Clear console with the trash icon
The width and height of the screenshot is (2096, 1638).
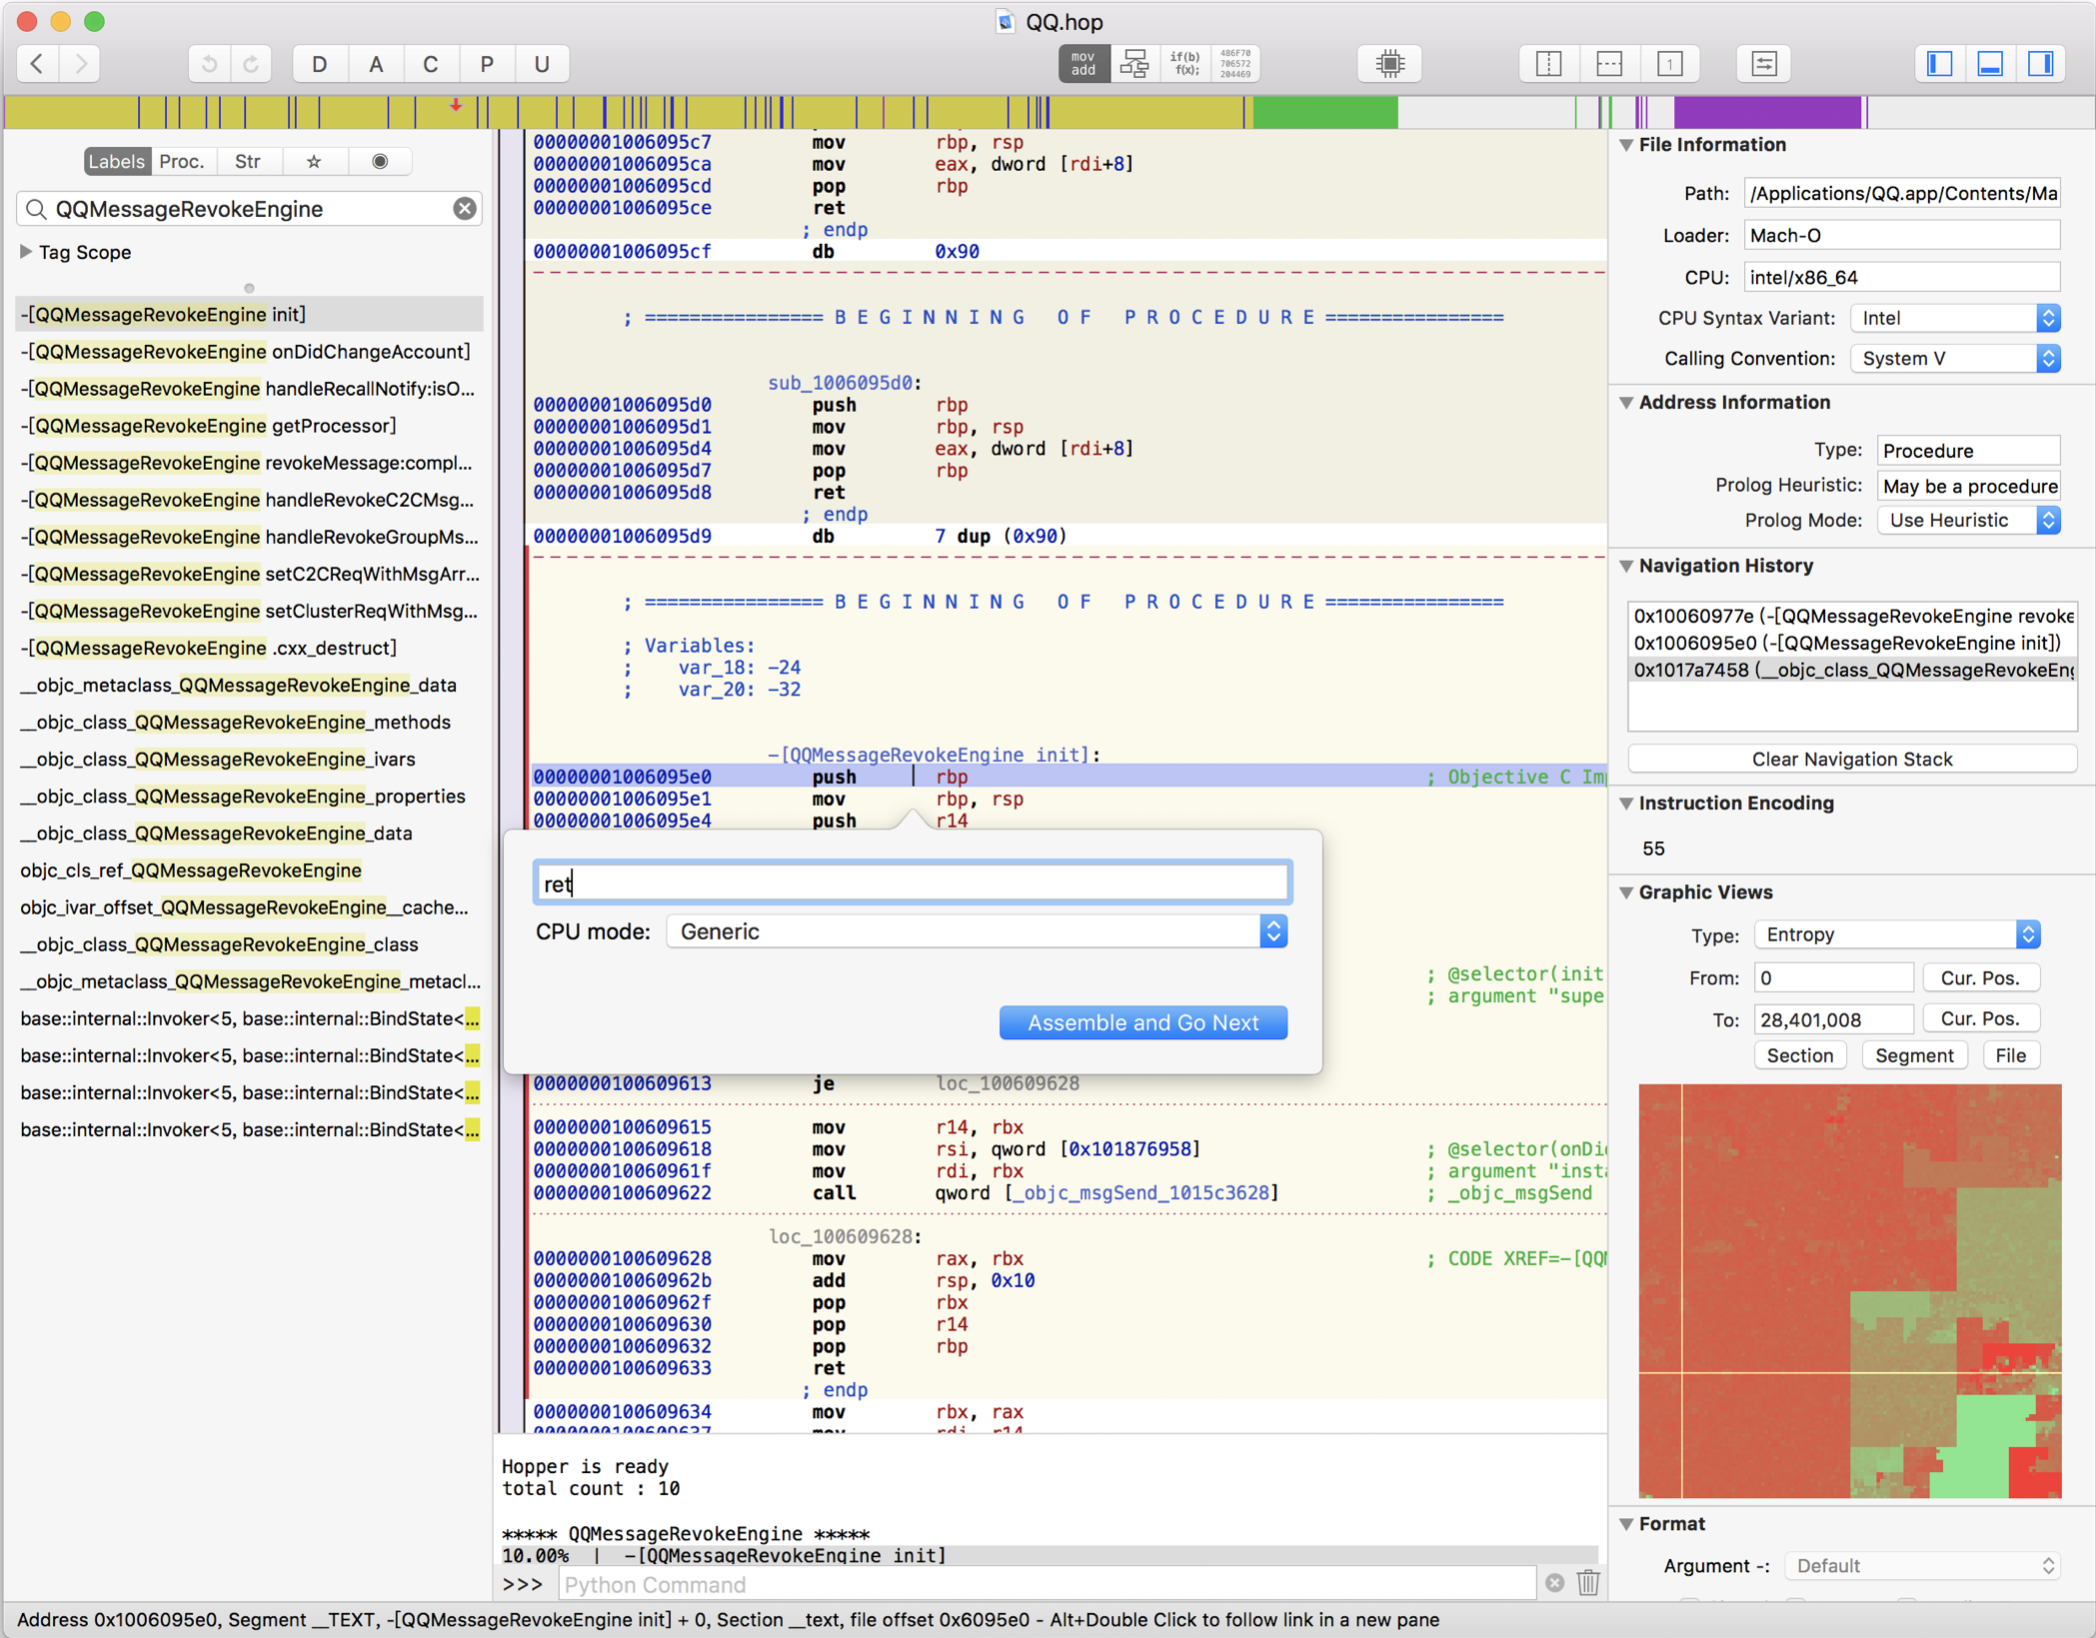pos(1588,1583)
